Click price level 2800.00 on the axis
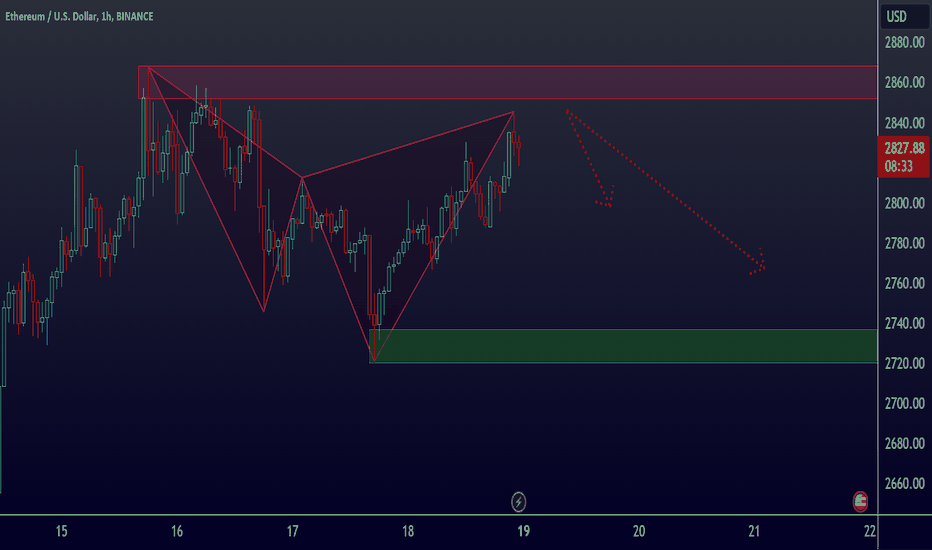The image size is (932, 550). [x=904, y=203]
